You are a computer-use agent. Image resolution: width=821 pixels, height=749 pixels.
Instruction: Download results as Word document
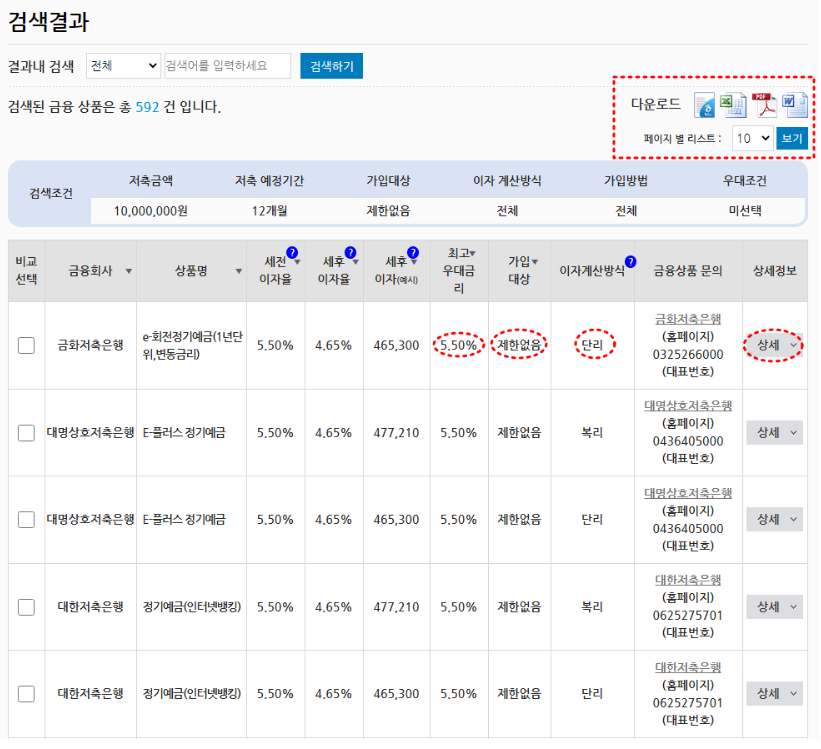[794, 105]
